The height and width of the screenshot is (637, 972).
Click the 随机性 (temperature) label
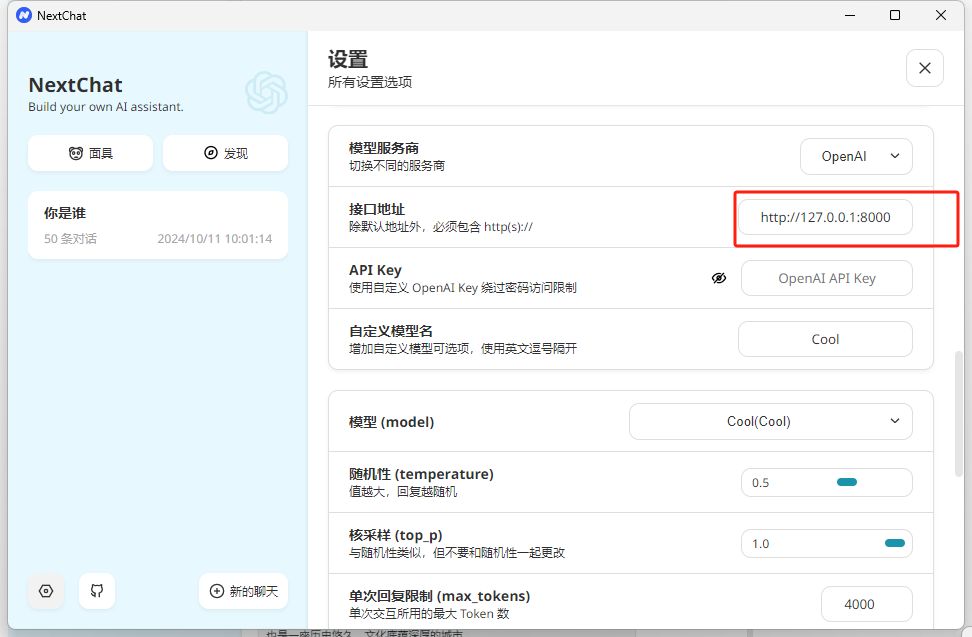422,474
